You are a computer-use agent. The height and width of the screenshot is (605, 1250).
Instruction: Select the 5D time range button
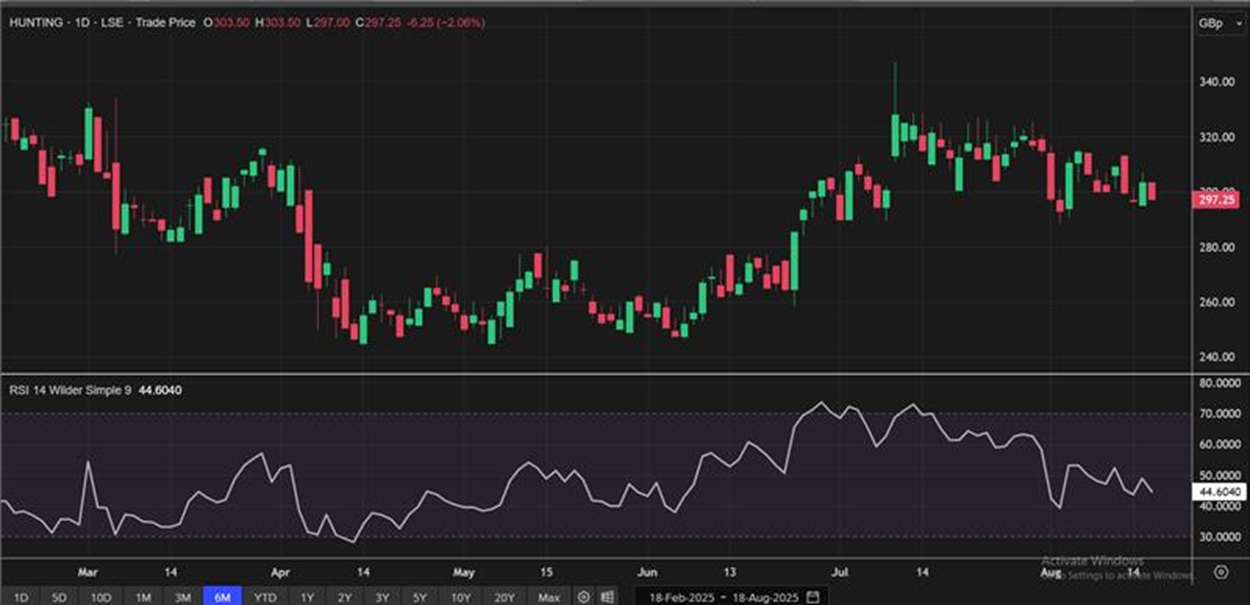(59, 597)
